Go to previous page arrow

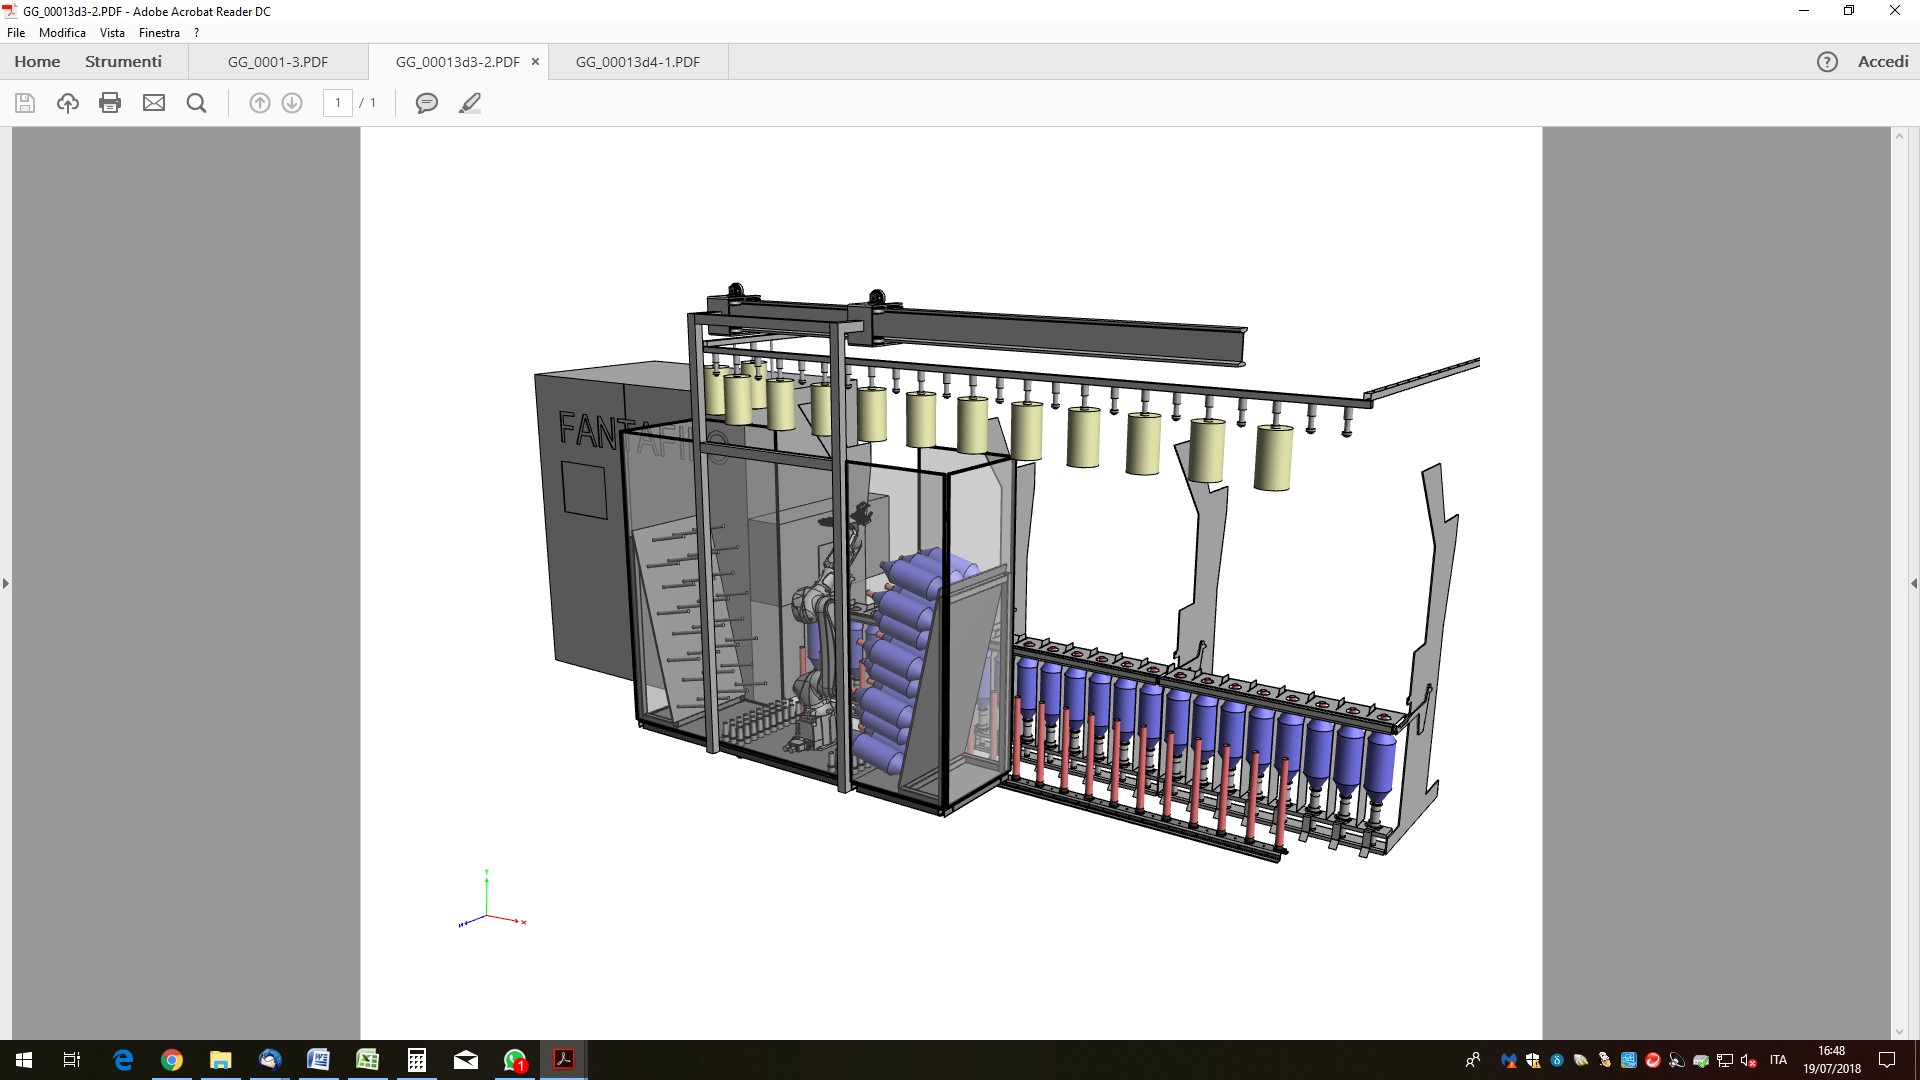click(x=259, y=103)
